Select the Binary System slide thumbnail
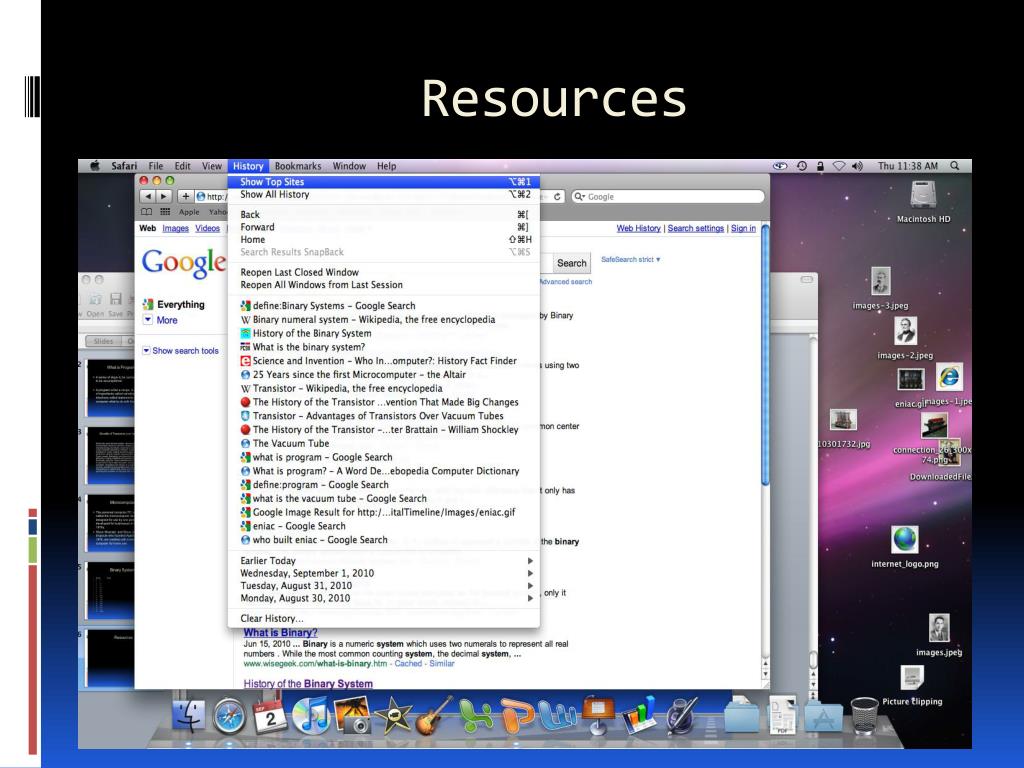The width and height of the screenshot is (1024, 768). 110,590
